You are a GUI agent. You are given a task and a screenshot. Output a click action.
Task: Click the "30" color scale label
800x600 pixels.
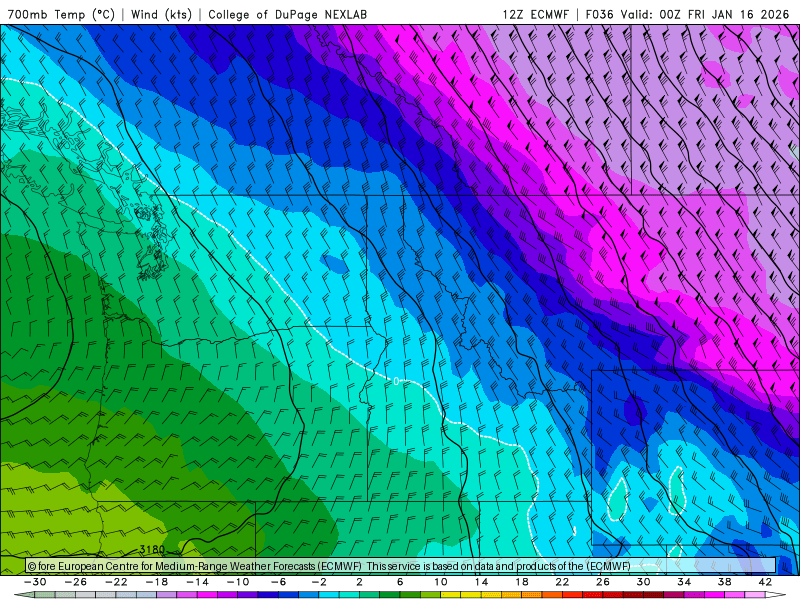click(643, 582)
